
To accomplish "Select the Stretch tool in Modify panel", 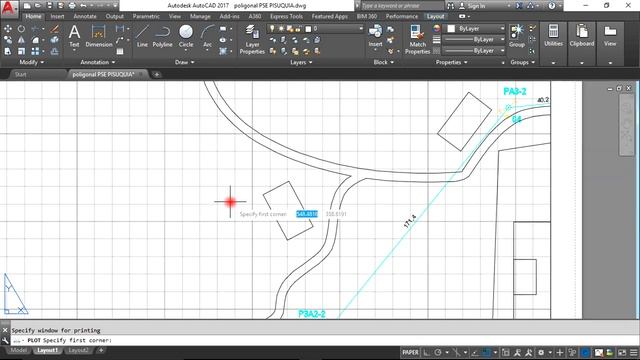I will click(x=8, y=51).
